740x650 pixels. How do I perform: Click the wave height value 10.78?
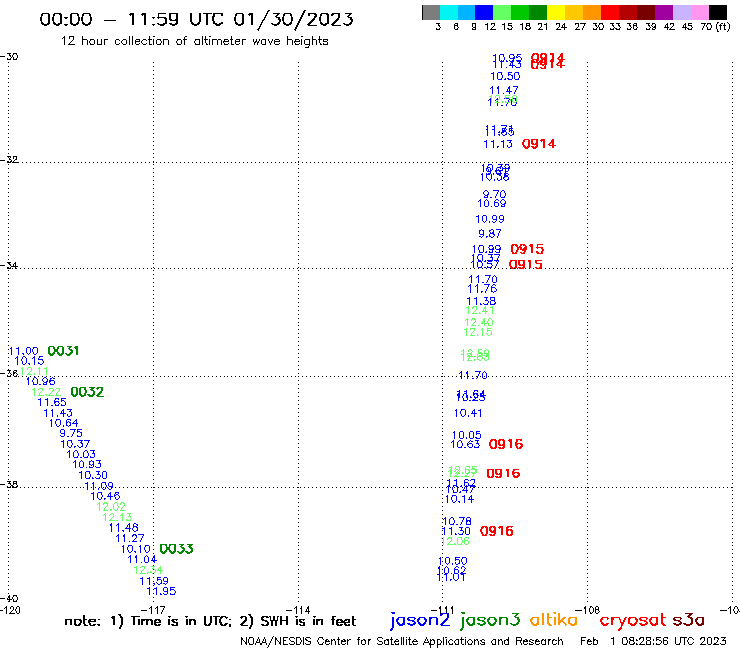coord(457,521)
